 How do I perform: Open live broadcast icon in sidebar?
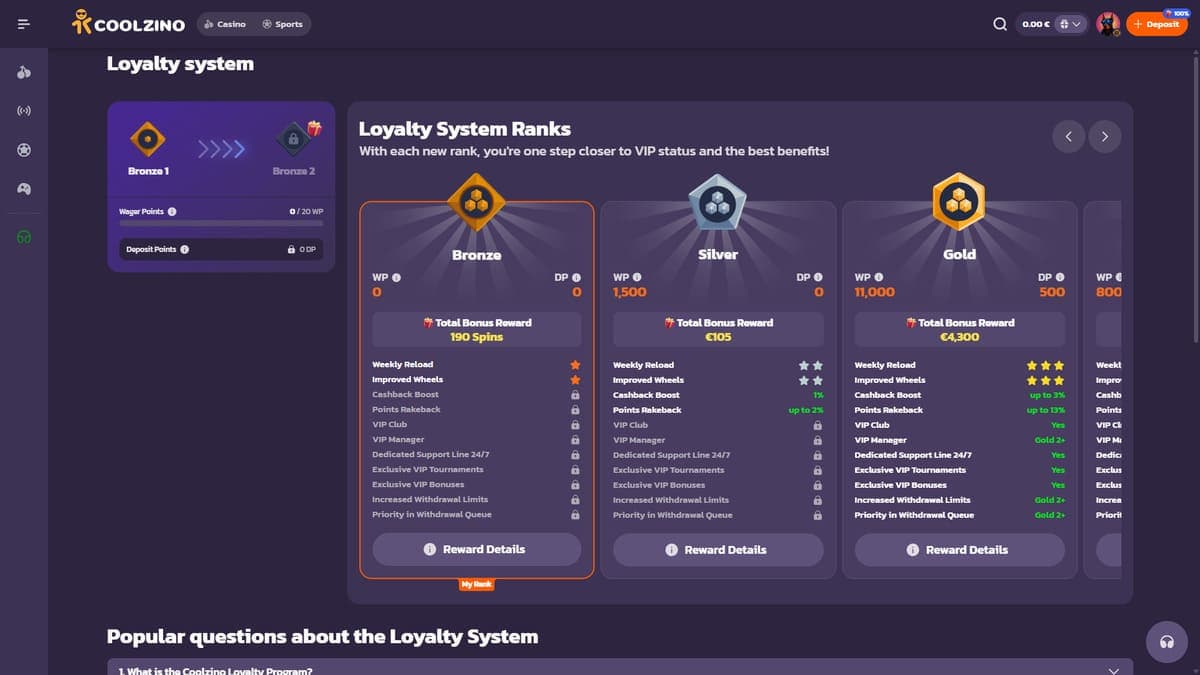click(x=24, y=110)
